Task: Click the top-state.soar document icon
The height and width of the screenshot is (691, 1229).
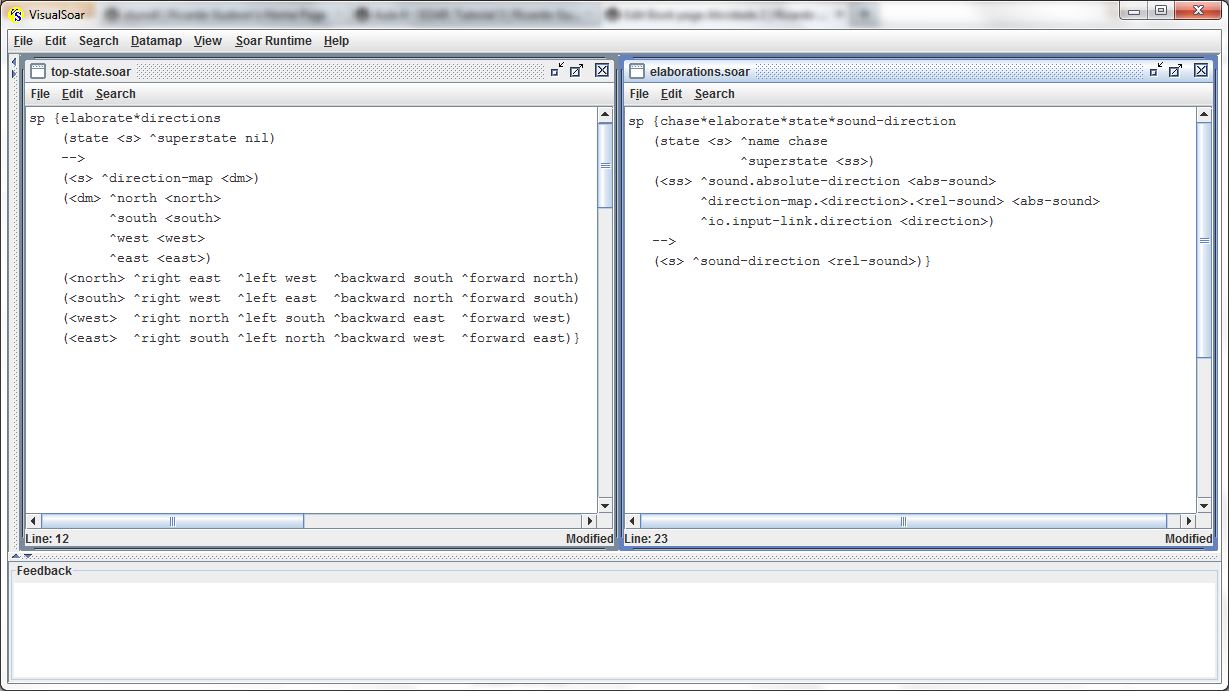Action: click(38, 71)
